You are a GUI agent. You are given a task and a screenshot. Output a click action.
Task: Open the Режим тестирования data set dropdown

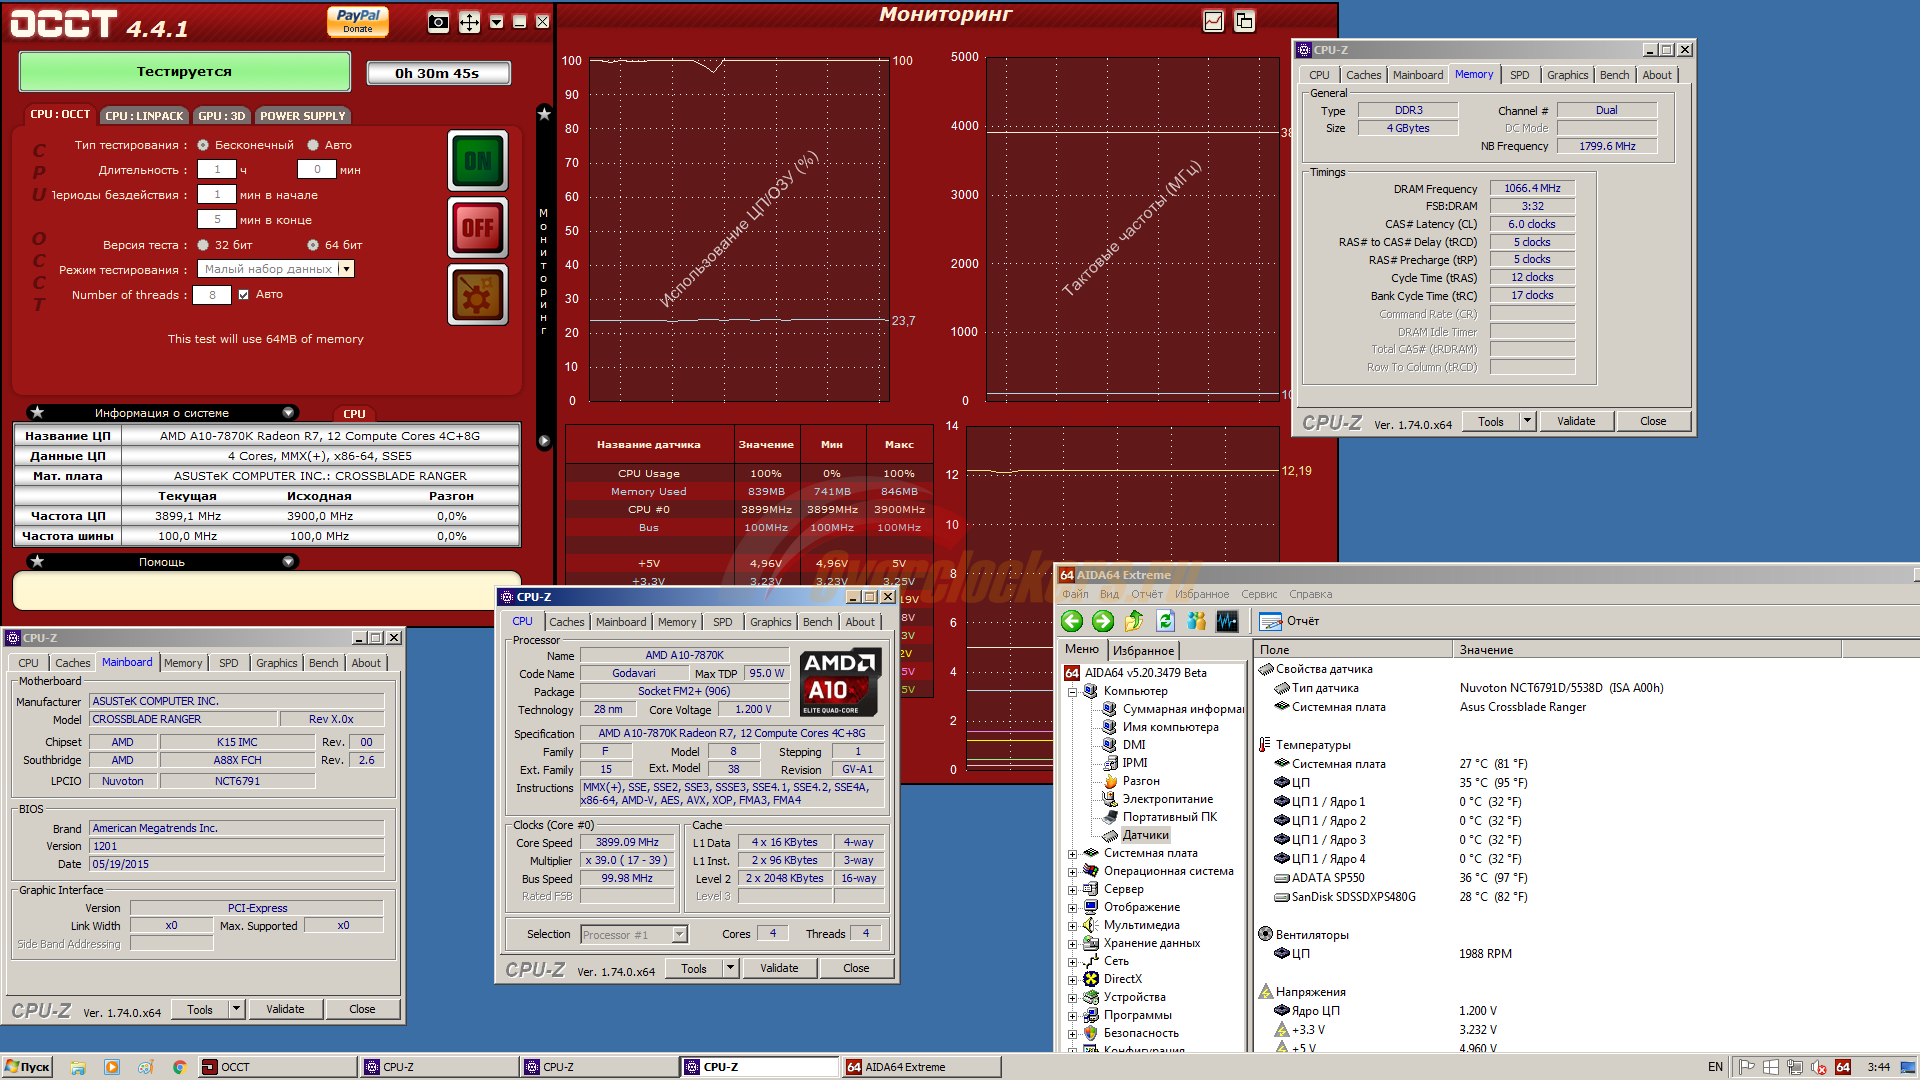coord(346,269)
